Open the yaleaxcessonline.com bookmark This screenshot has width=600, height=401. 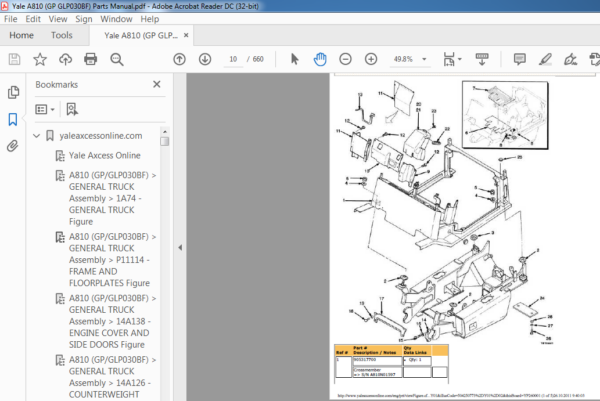coord(101,136)
